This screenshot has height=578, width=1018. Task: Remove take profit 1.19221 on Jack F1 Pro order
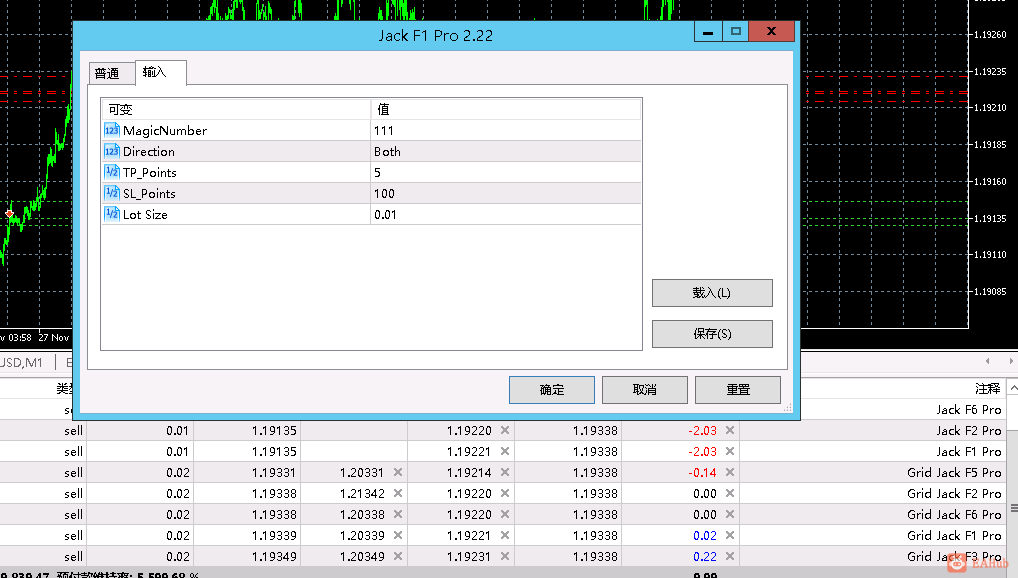click(504, 451)
